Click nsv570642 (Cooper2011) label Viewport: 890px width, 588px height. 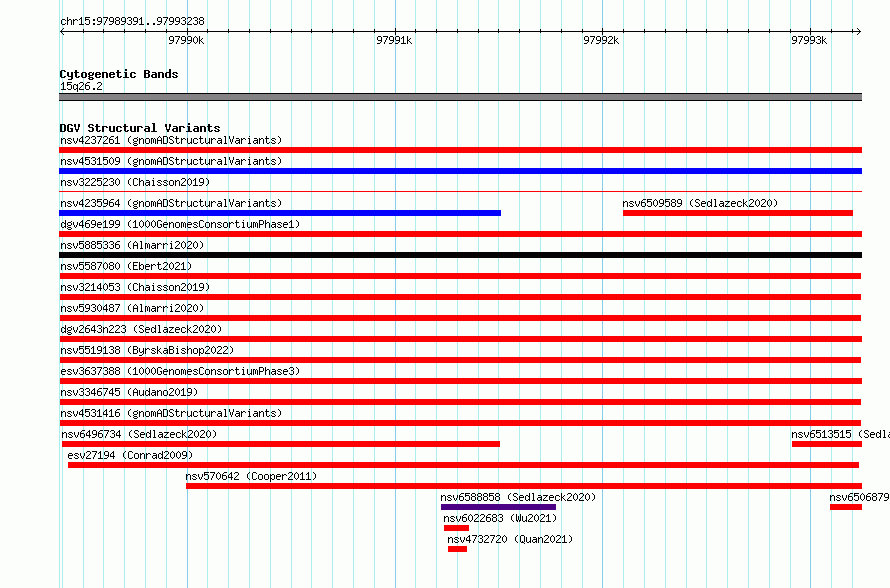click(x=251, y=476)
